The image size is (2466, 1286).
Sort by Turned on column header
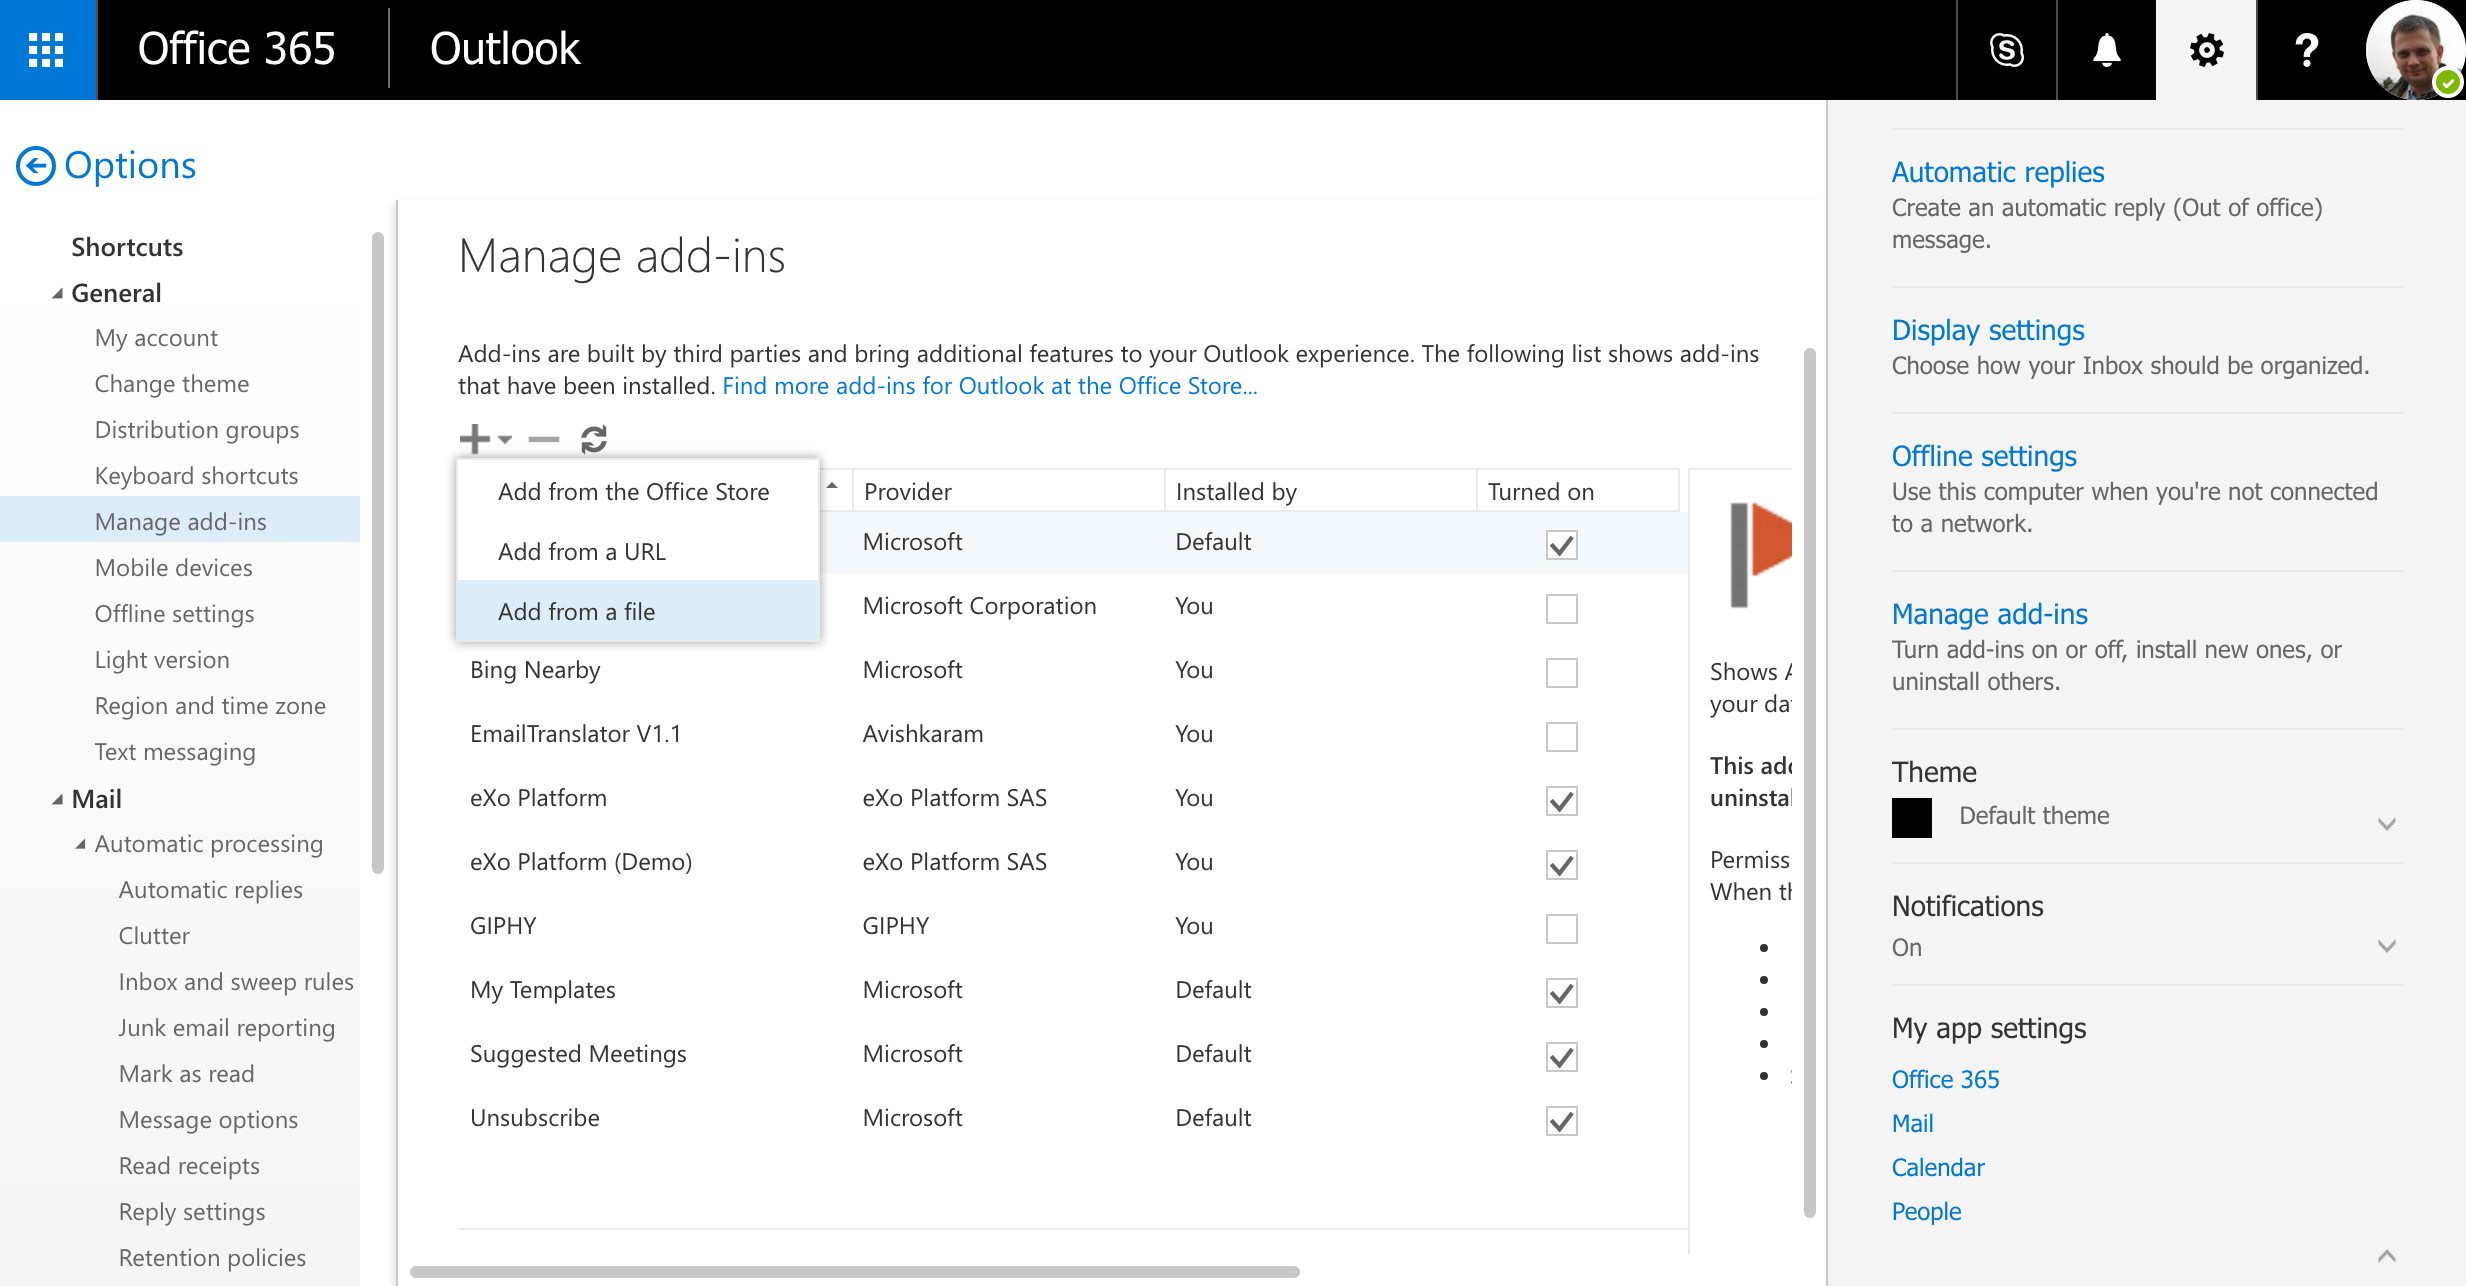click(x=1577, y=491)
